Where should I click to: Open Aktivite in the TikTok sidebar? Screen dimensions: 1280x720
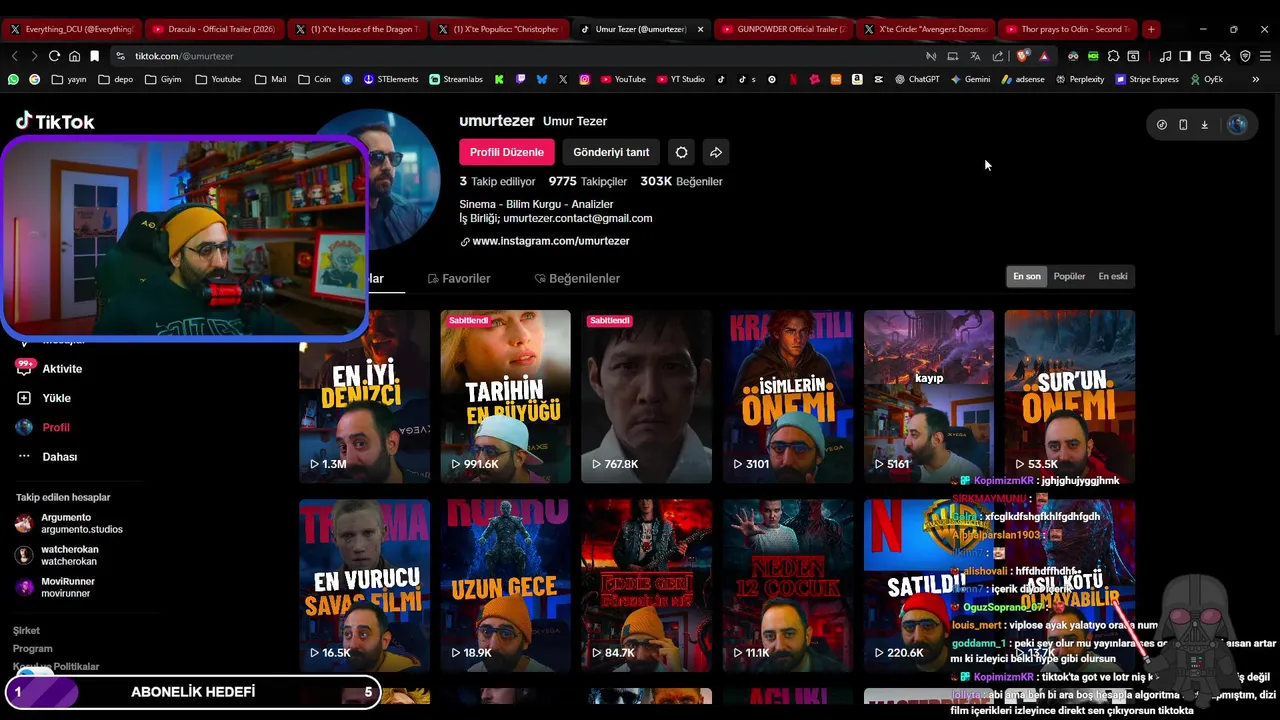click(x=62, y=369)
